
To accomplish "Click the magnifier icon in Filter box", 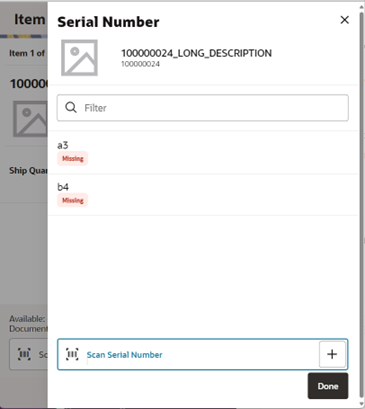I will click(x=71, y=108).
